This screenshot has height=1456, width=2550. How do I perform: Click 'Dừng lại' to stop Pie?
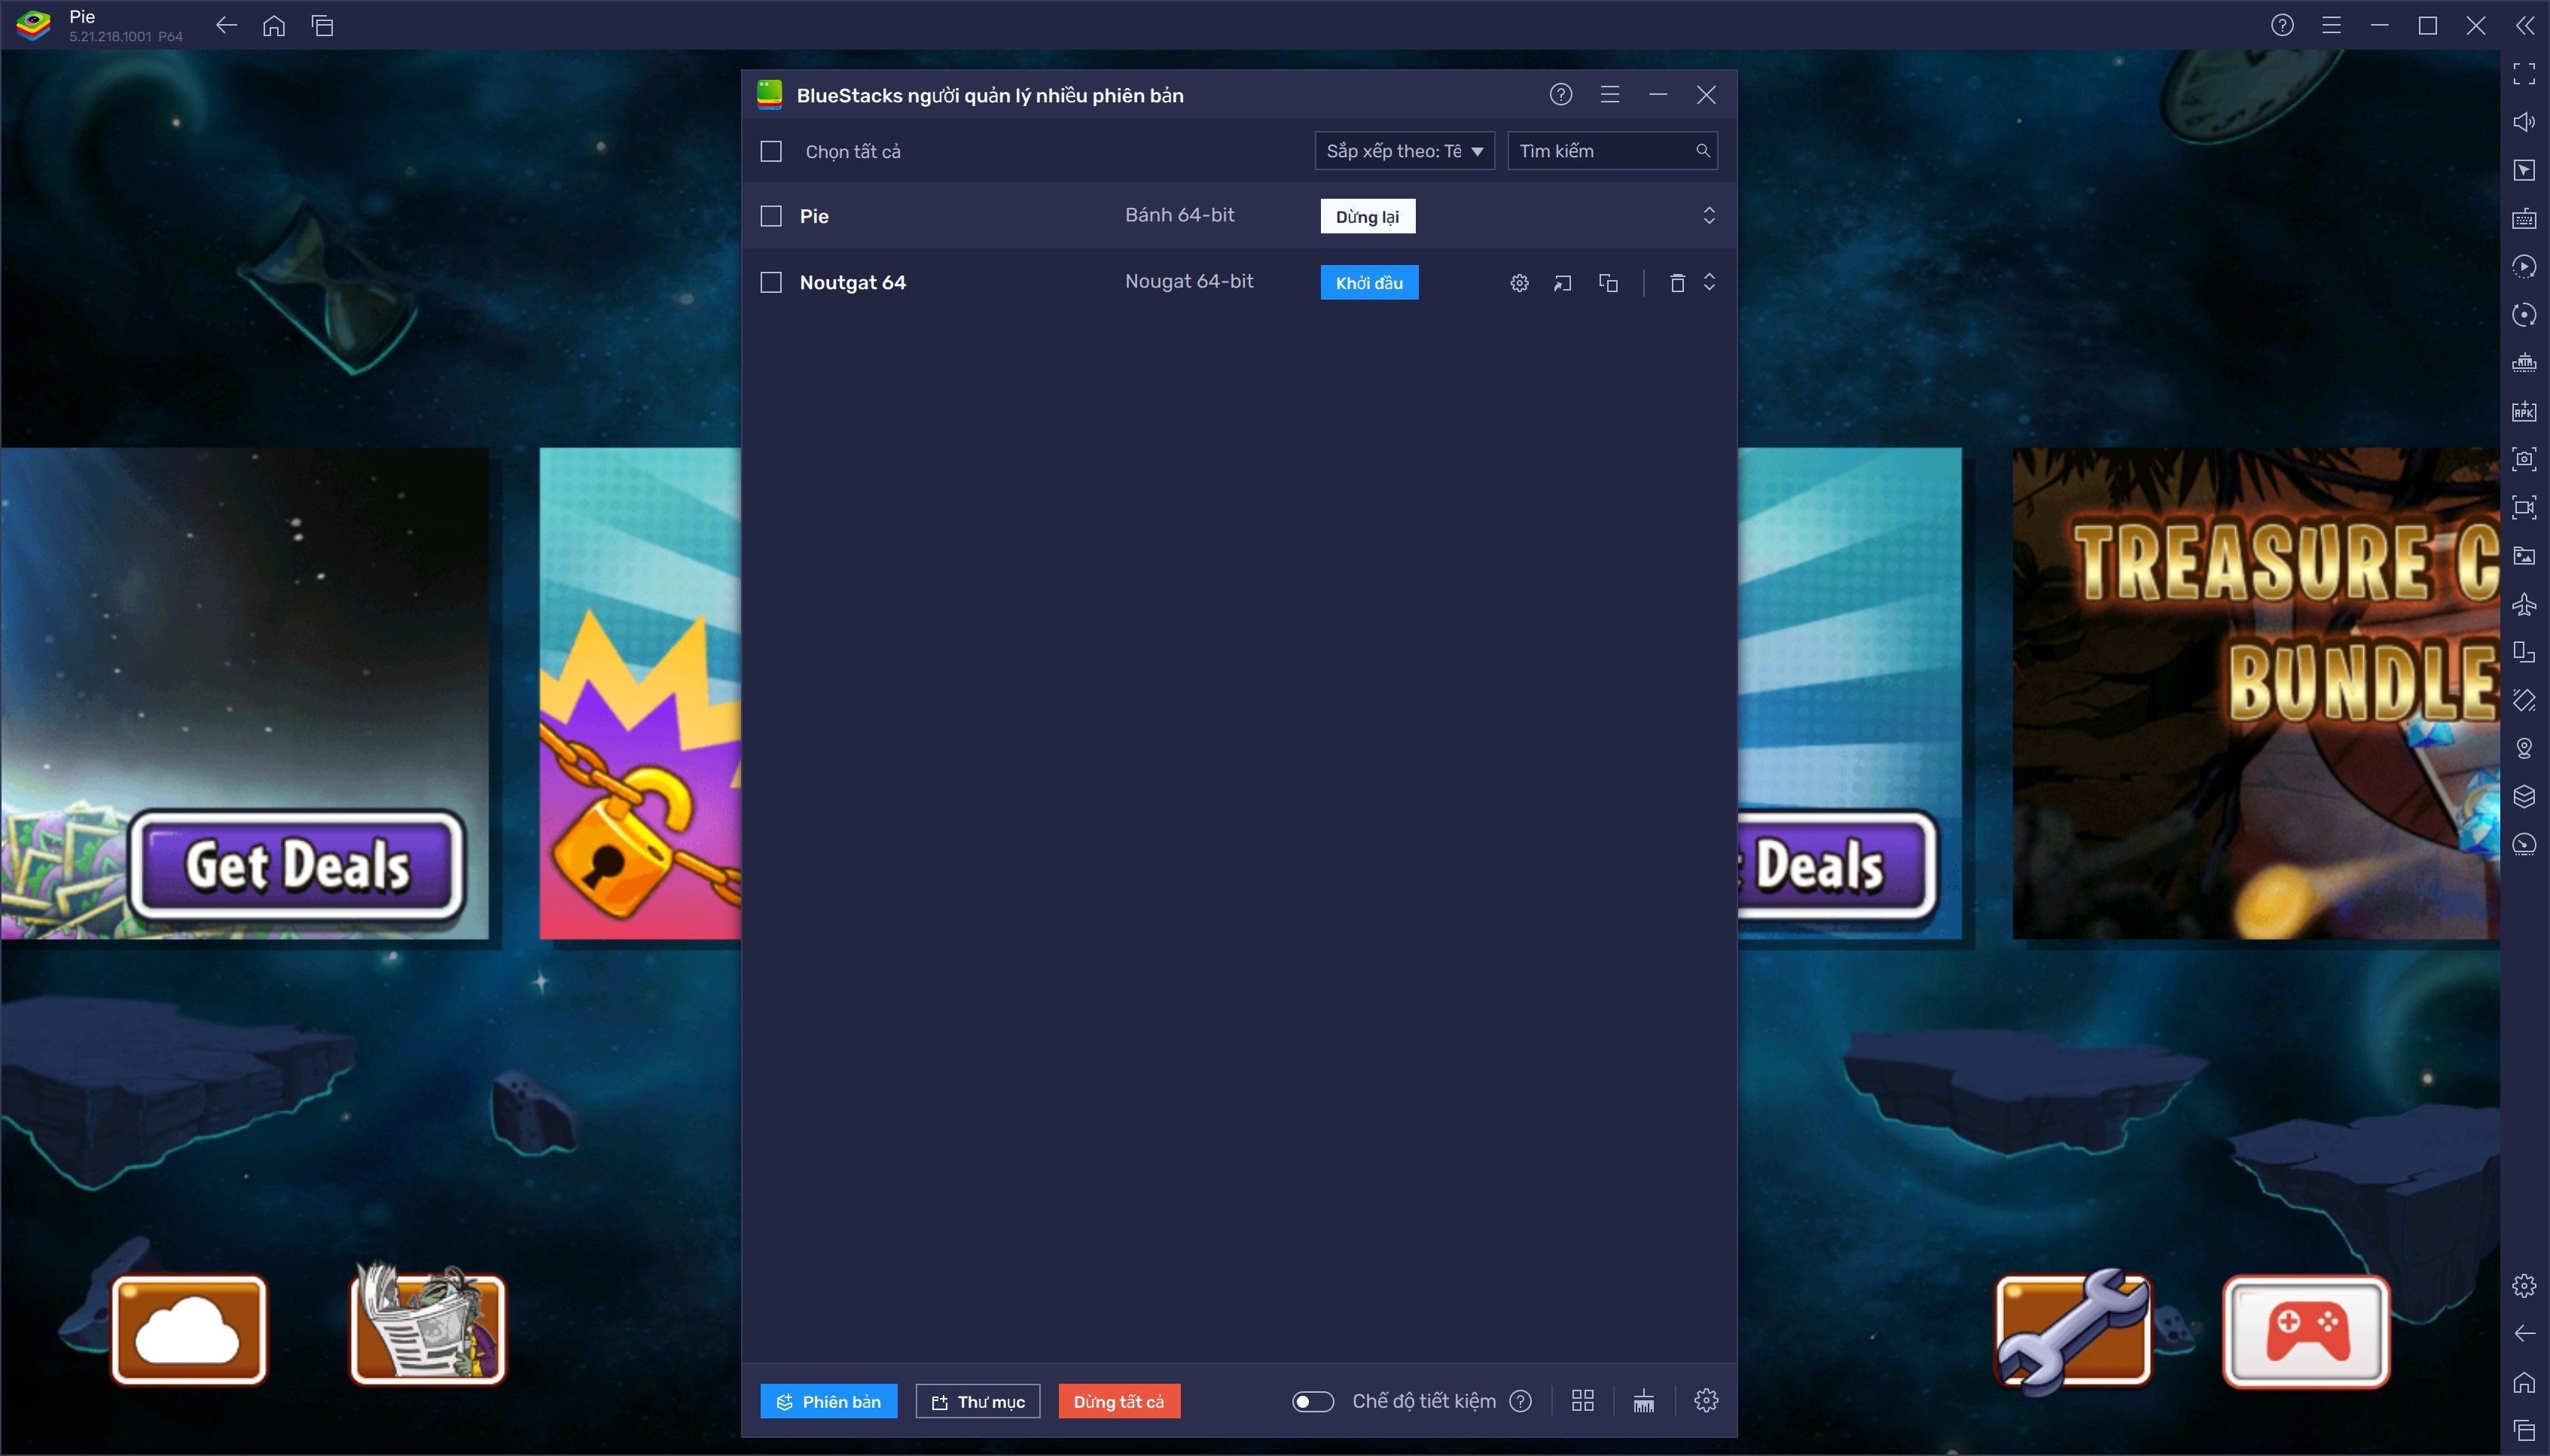(x=1367, y=216)
